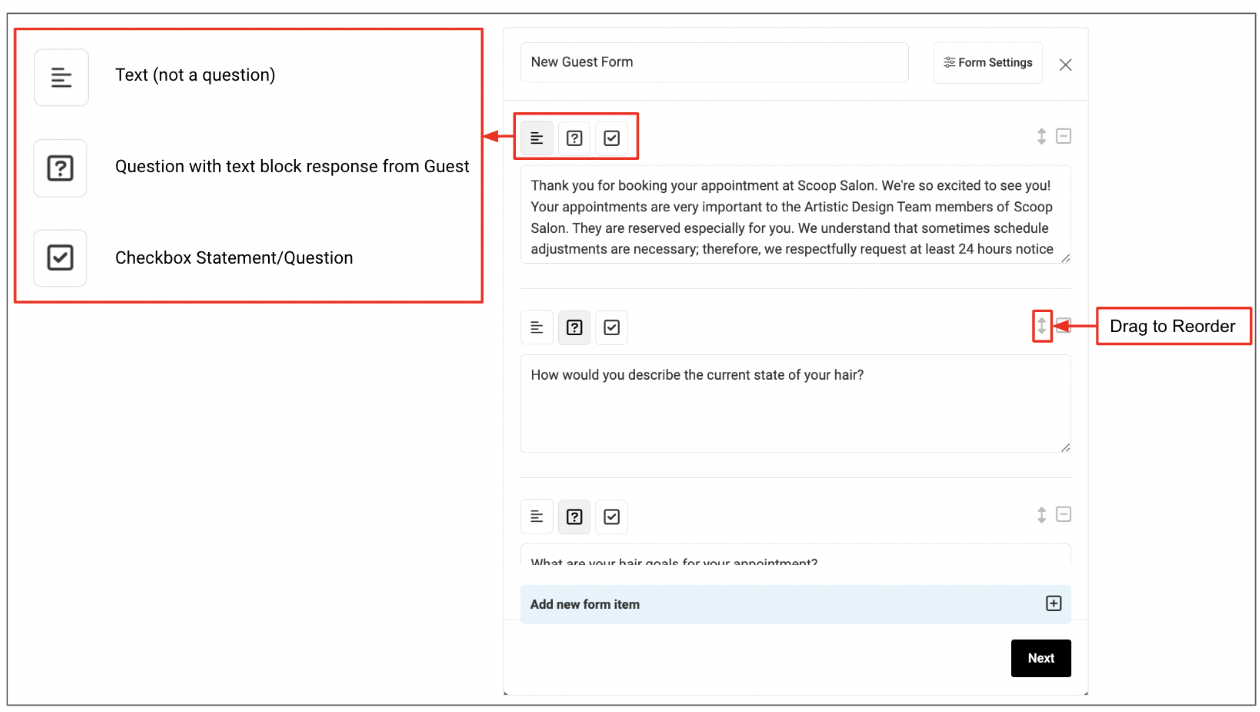Set second form item to Checkbox type
Image resolution: width=1260 pixels, height=712 pixels.
coord(612,327)
